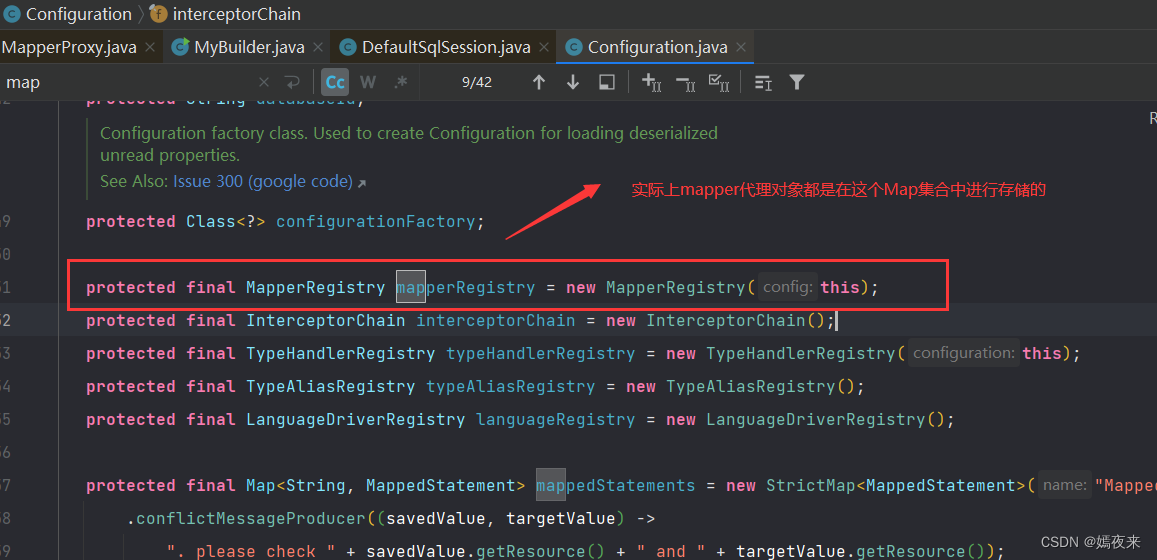Toggle Words (W) search option

(367, 83)
